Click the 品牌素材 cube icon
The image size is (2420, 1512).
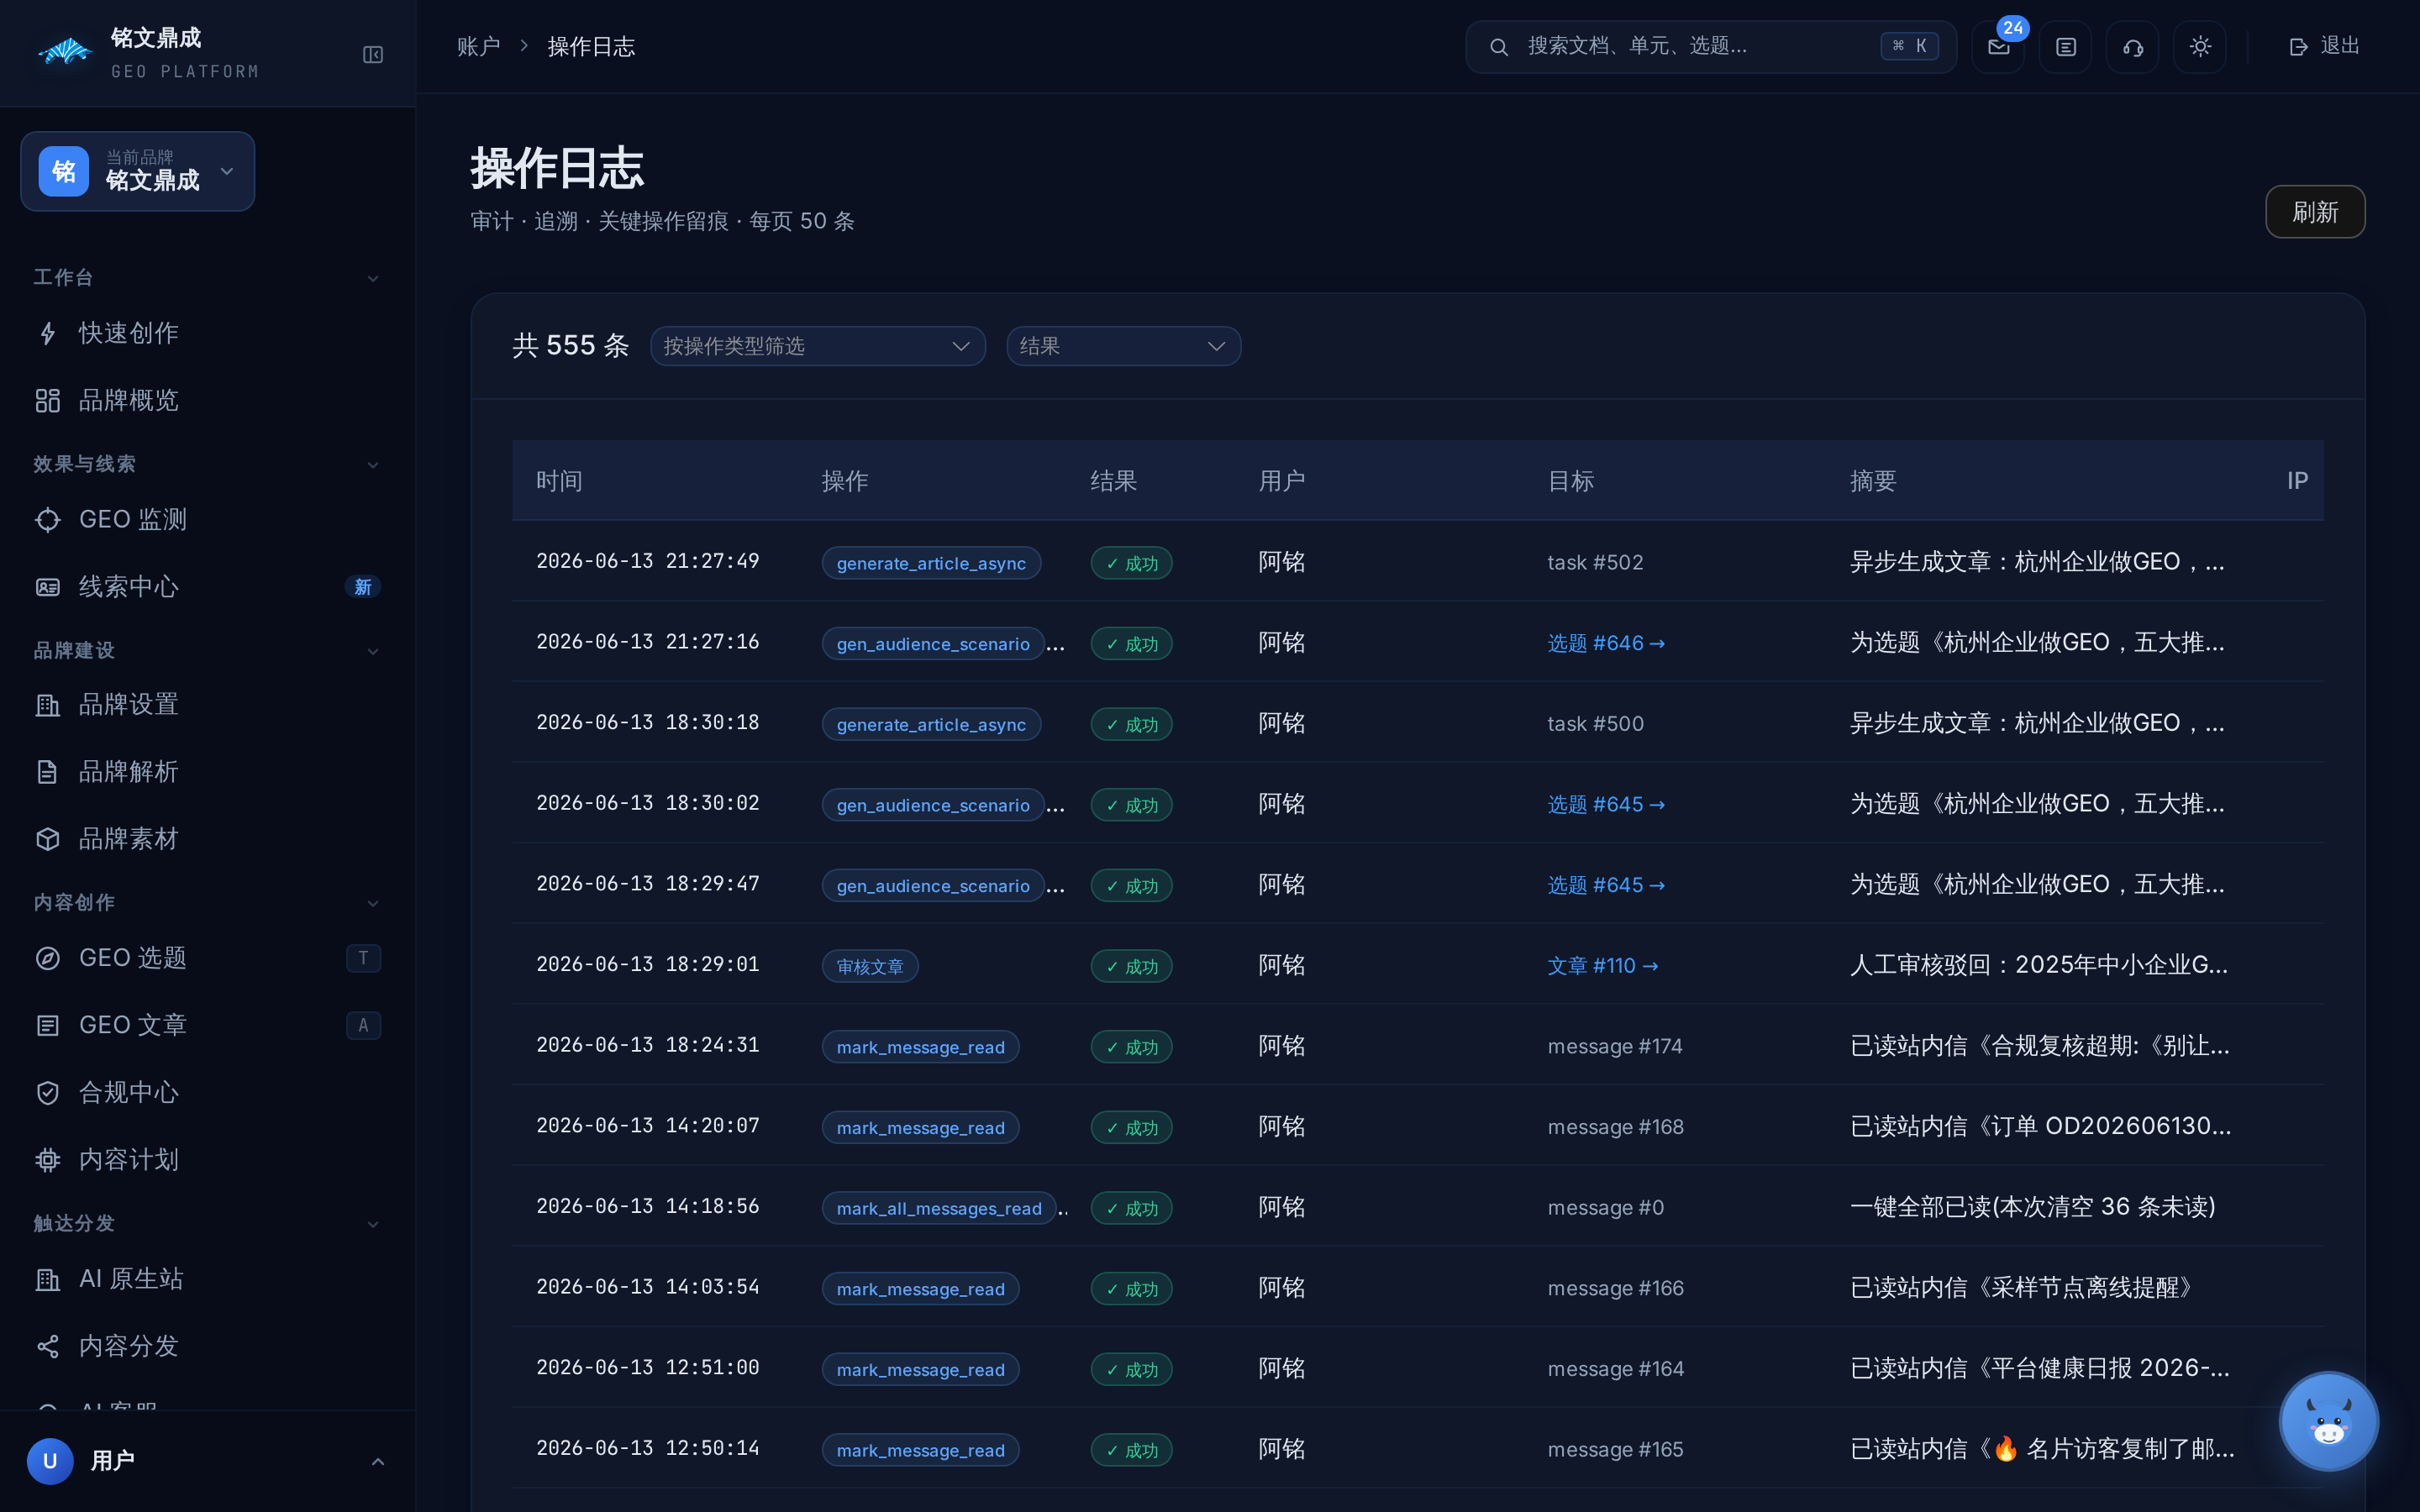(x=47, y=839)
